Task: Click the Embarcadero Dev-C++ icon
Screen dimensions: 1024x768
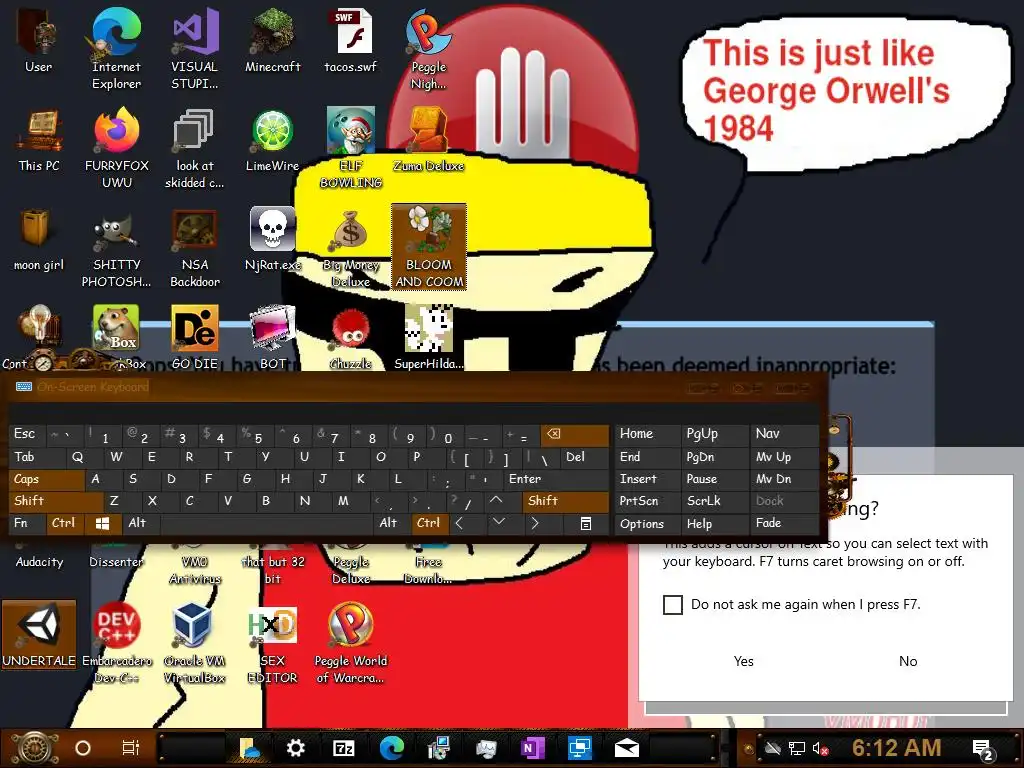Action: point(116,643)
